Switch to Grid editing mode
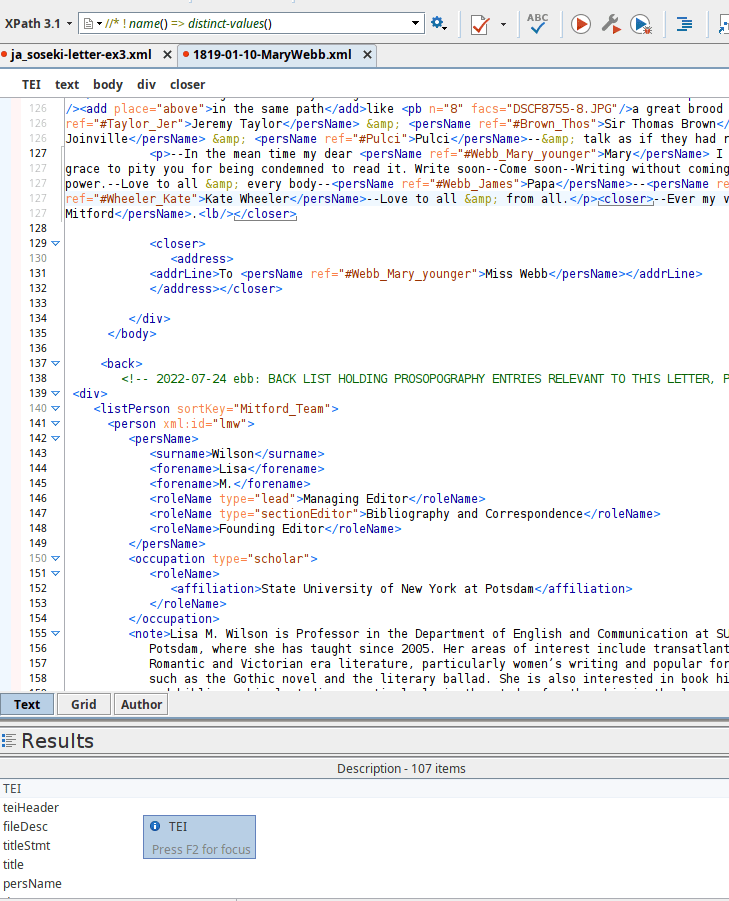This screenshot has width=729, height=901. pyautogui.click(x=84, y=704)
